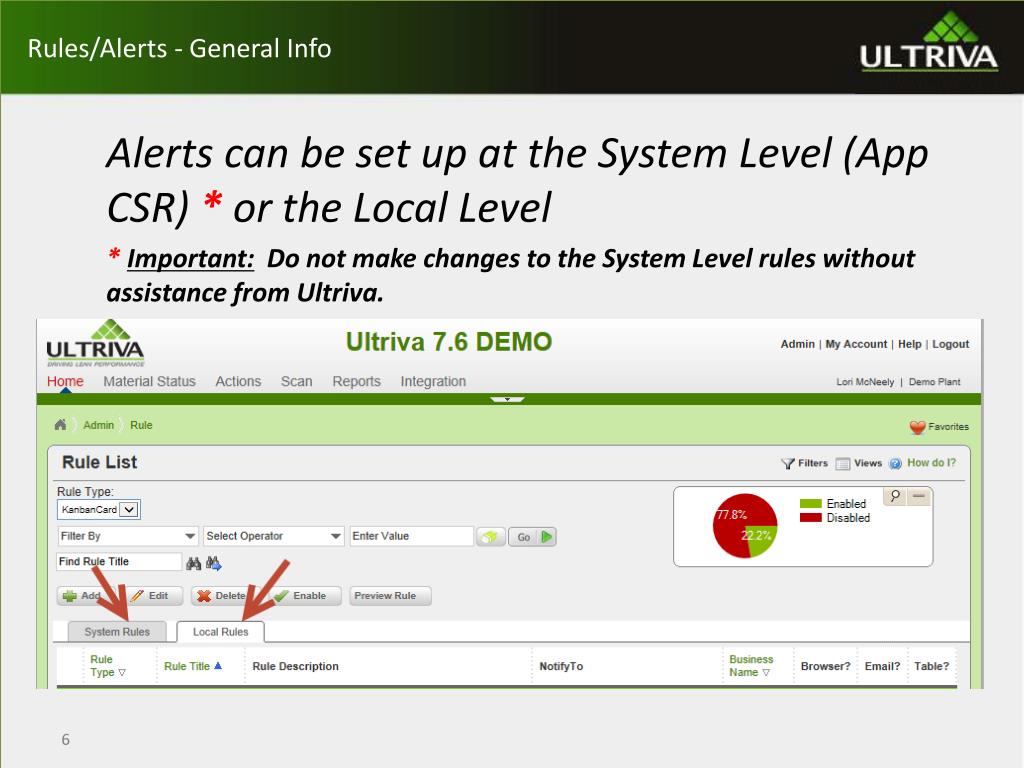Click the binoculars find icon
Image resolution: width=1024 pixels, height=768 pixels.
coord(193,563)
